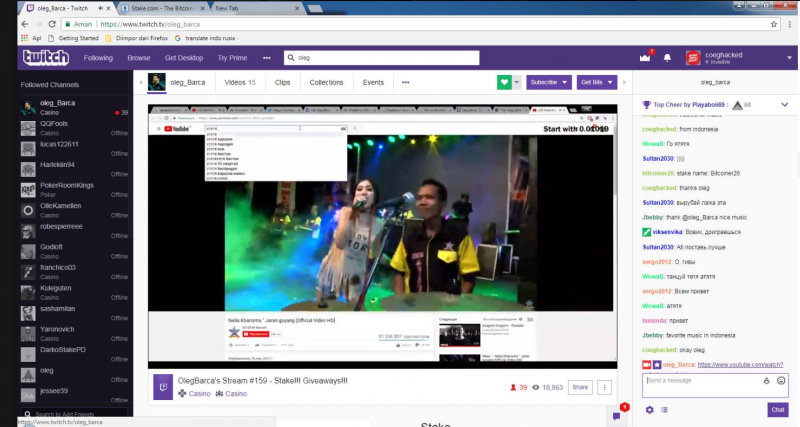Screen dimensions: 800x427
Task: Open robespierreee channel in sidebar
Action: click(x=74, y=231)
